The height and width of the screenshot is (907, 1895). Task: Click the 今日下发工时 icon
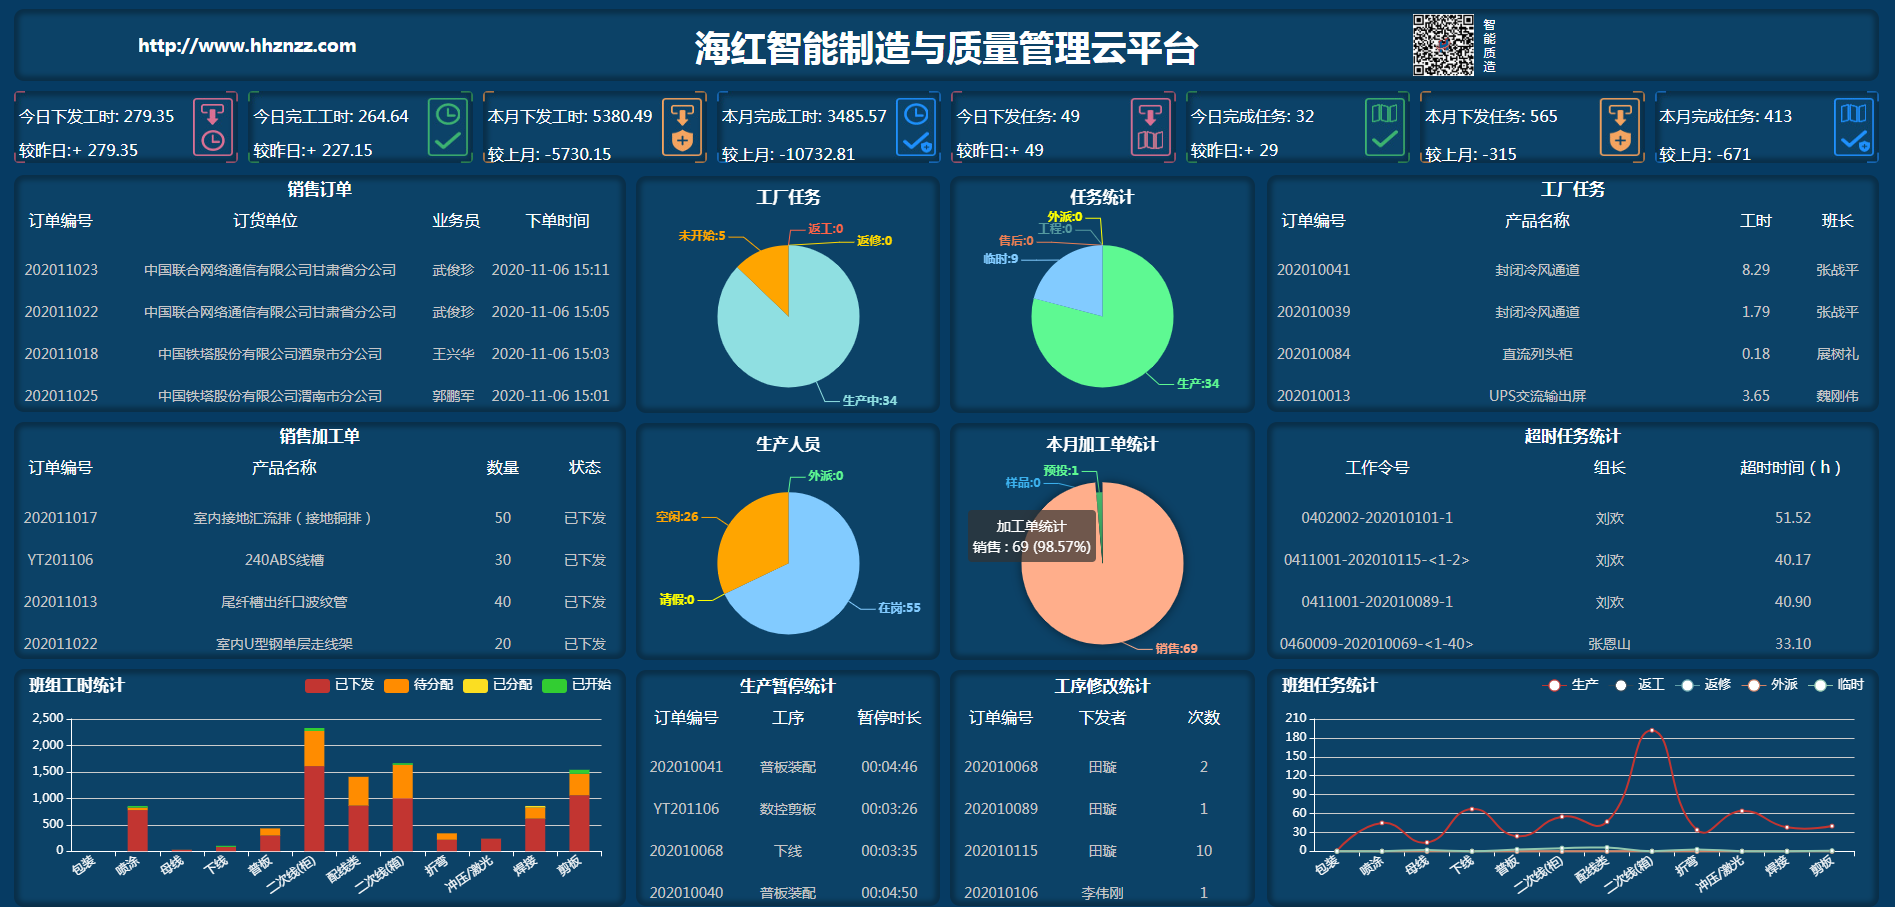point(212,127)
